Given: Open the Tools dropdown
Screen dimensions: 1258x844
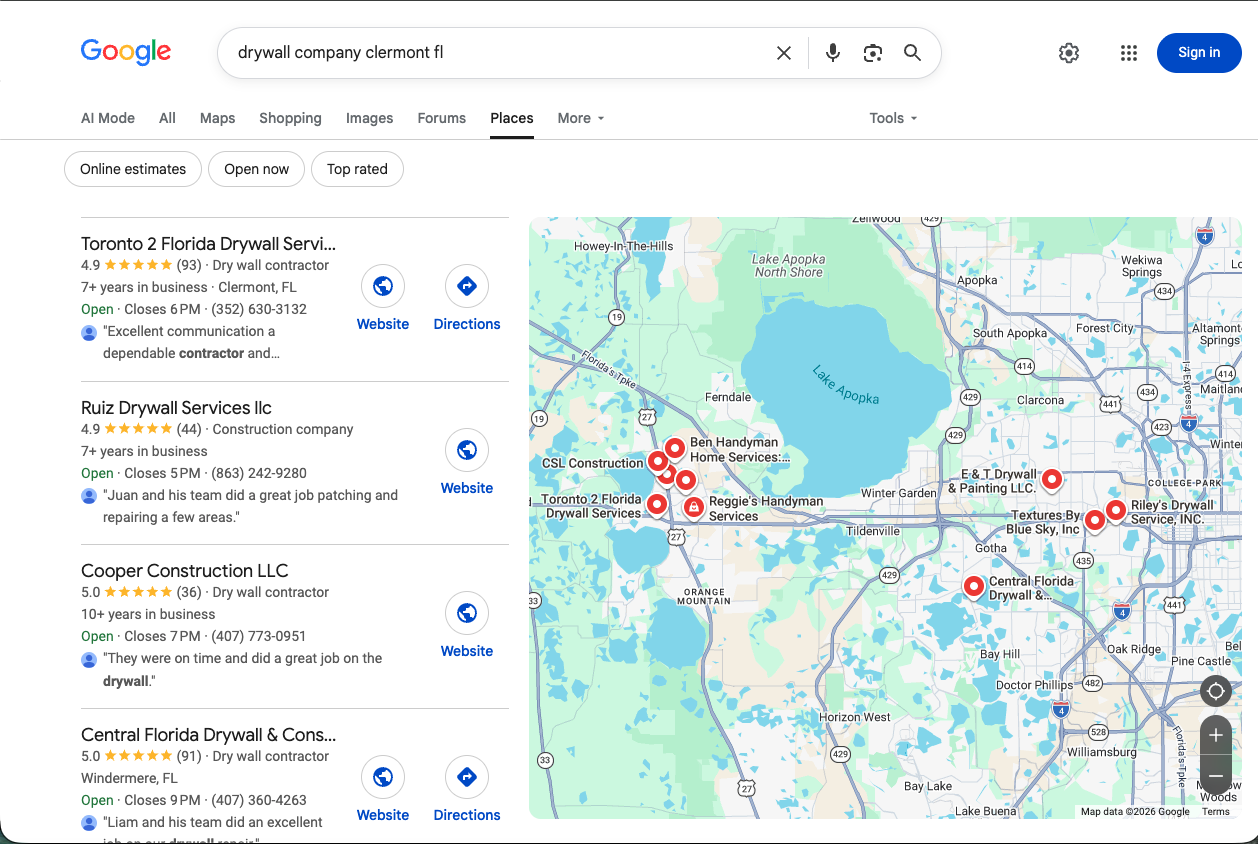Looking at the screenshot, I should (893, 118).
